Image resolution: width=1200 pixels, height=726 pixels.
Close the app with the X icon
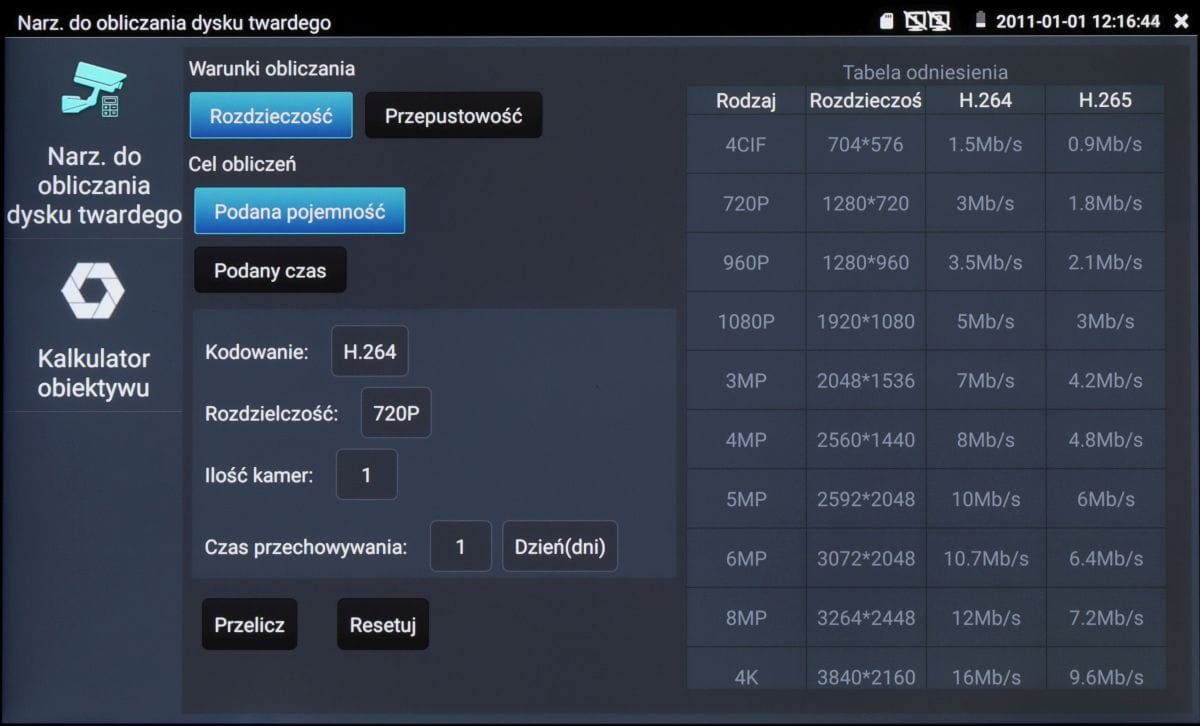(1181, 21)
